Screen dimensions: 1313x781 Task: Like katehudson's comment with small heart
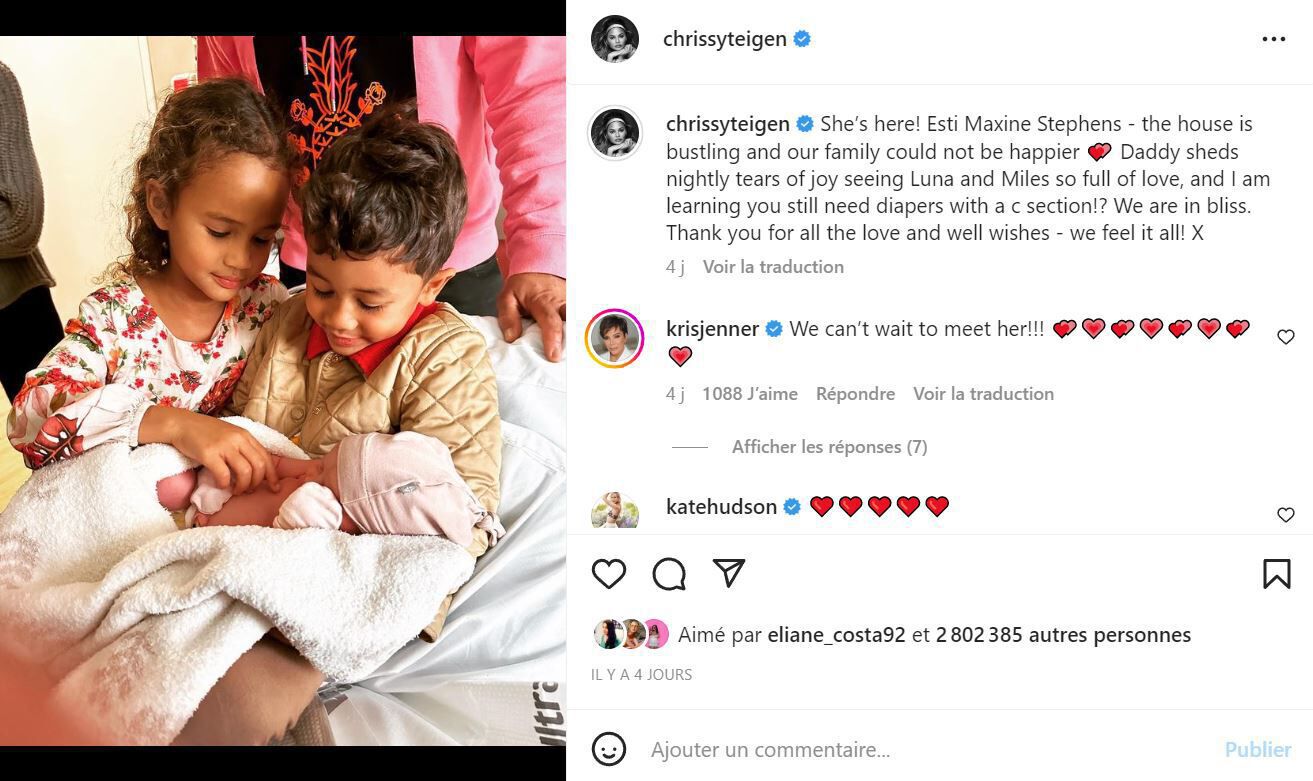(x=1286, y=515)
